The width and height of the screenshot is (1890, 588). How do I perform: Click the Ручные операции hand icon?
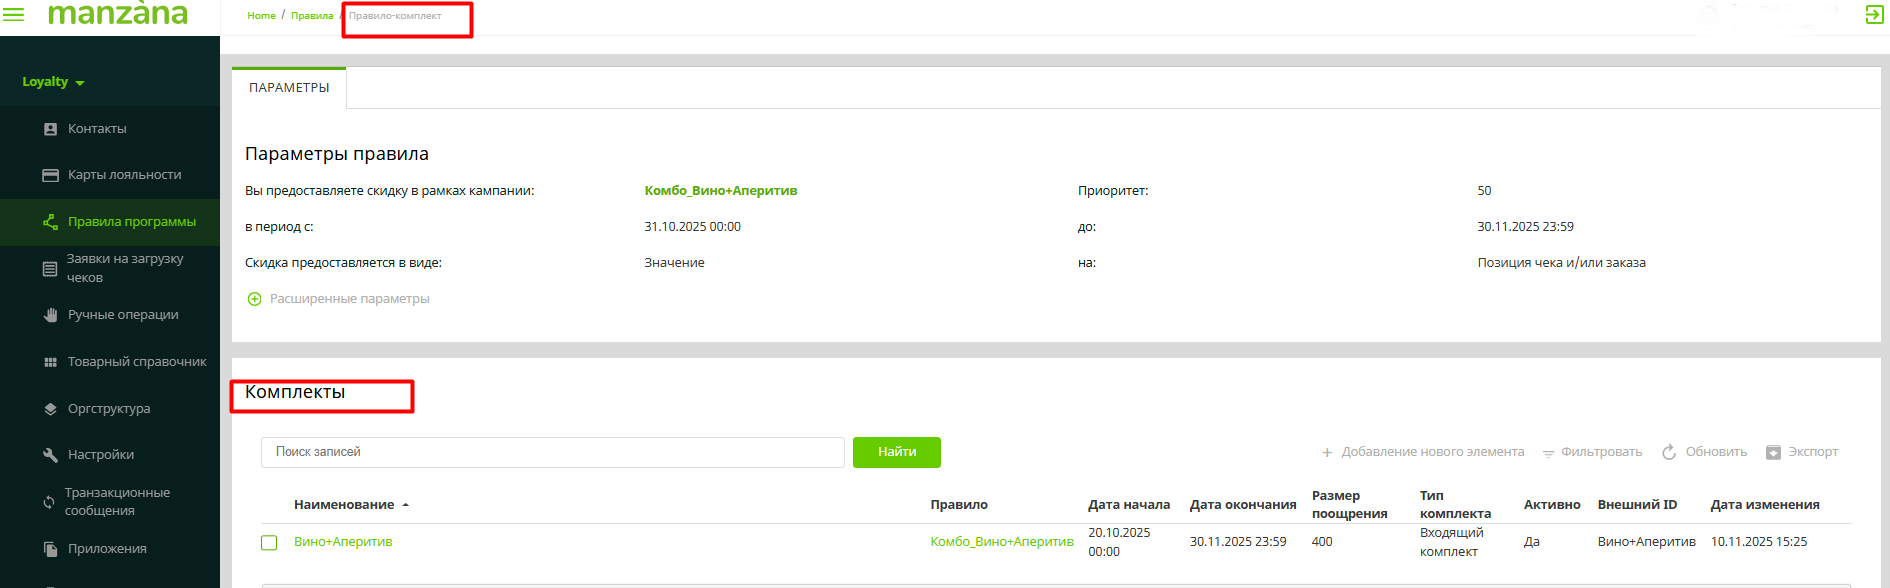click(51, 315)
